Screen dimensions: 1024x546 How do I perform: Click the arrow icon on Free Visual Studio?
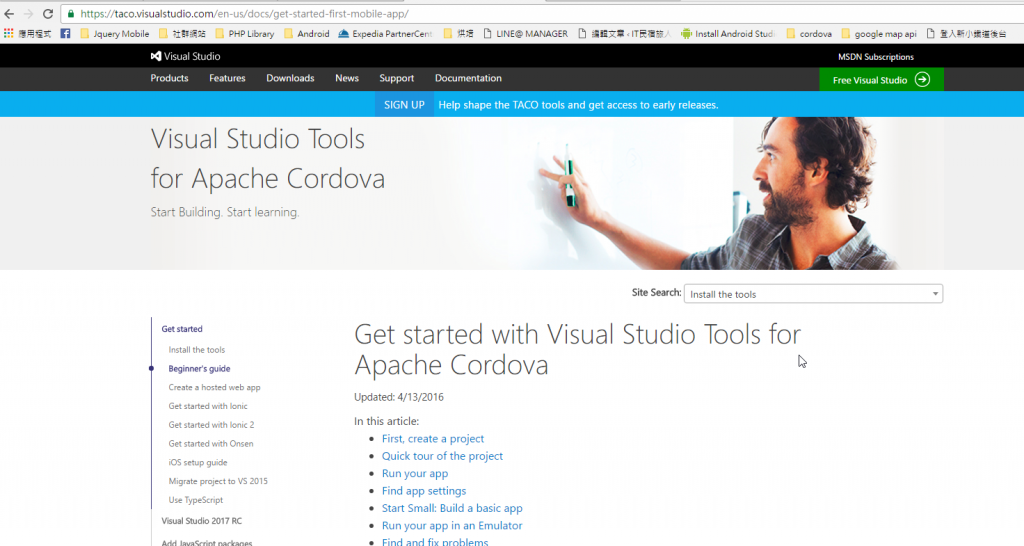click(922, 80)
